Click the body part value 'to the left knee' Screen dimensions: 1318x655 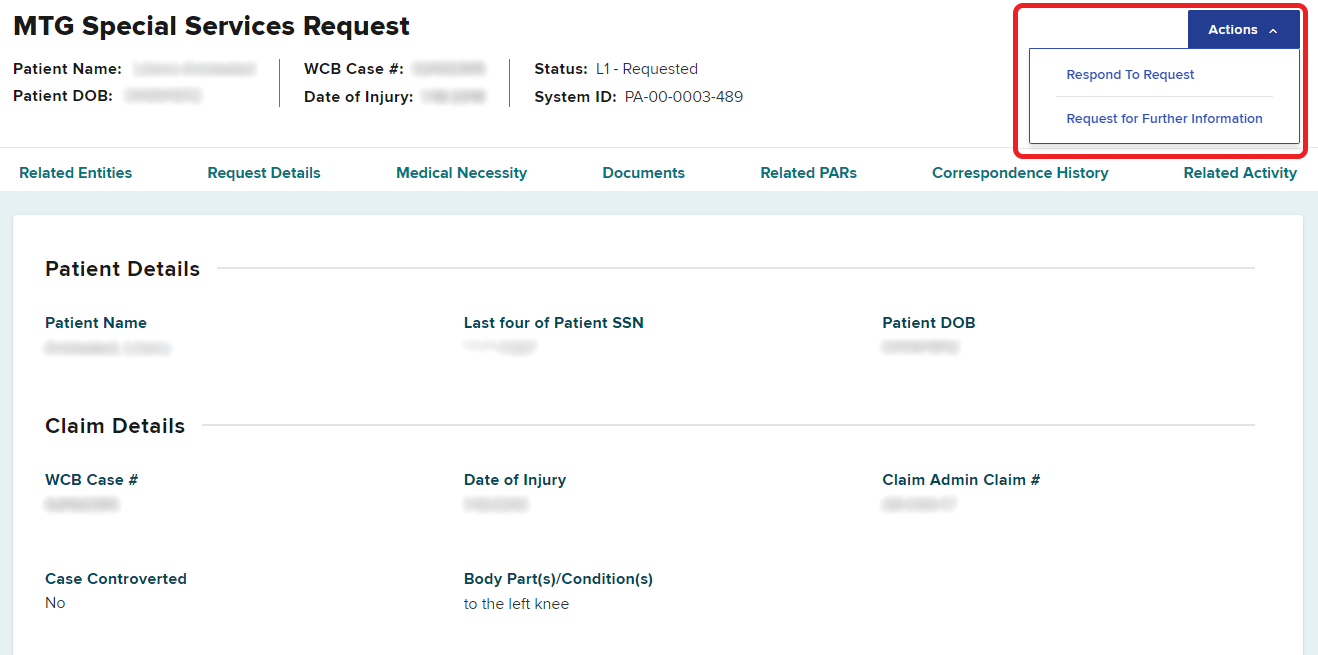click(x=516, y=604)
